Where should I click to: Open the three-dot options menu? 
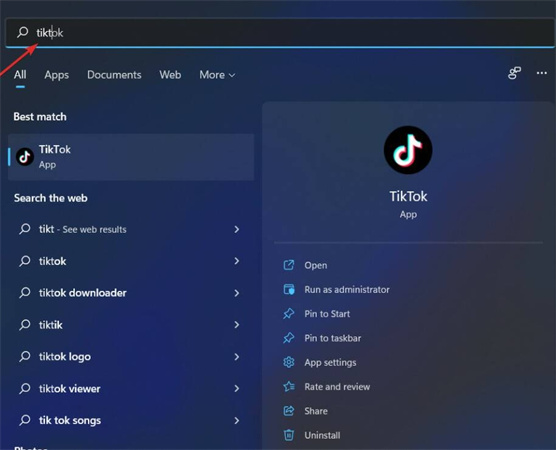coord(541,73)
